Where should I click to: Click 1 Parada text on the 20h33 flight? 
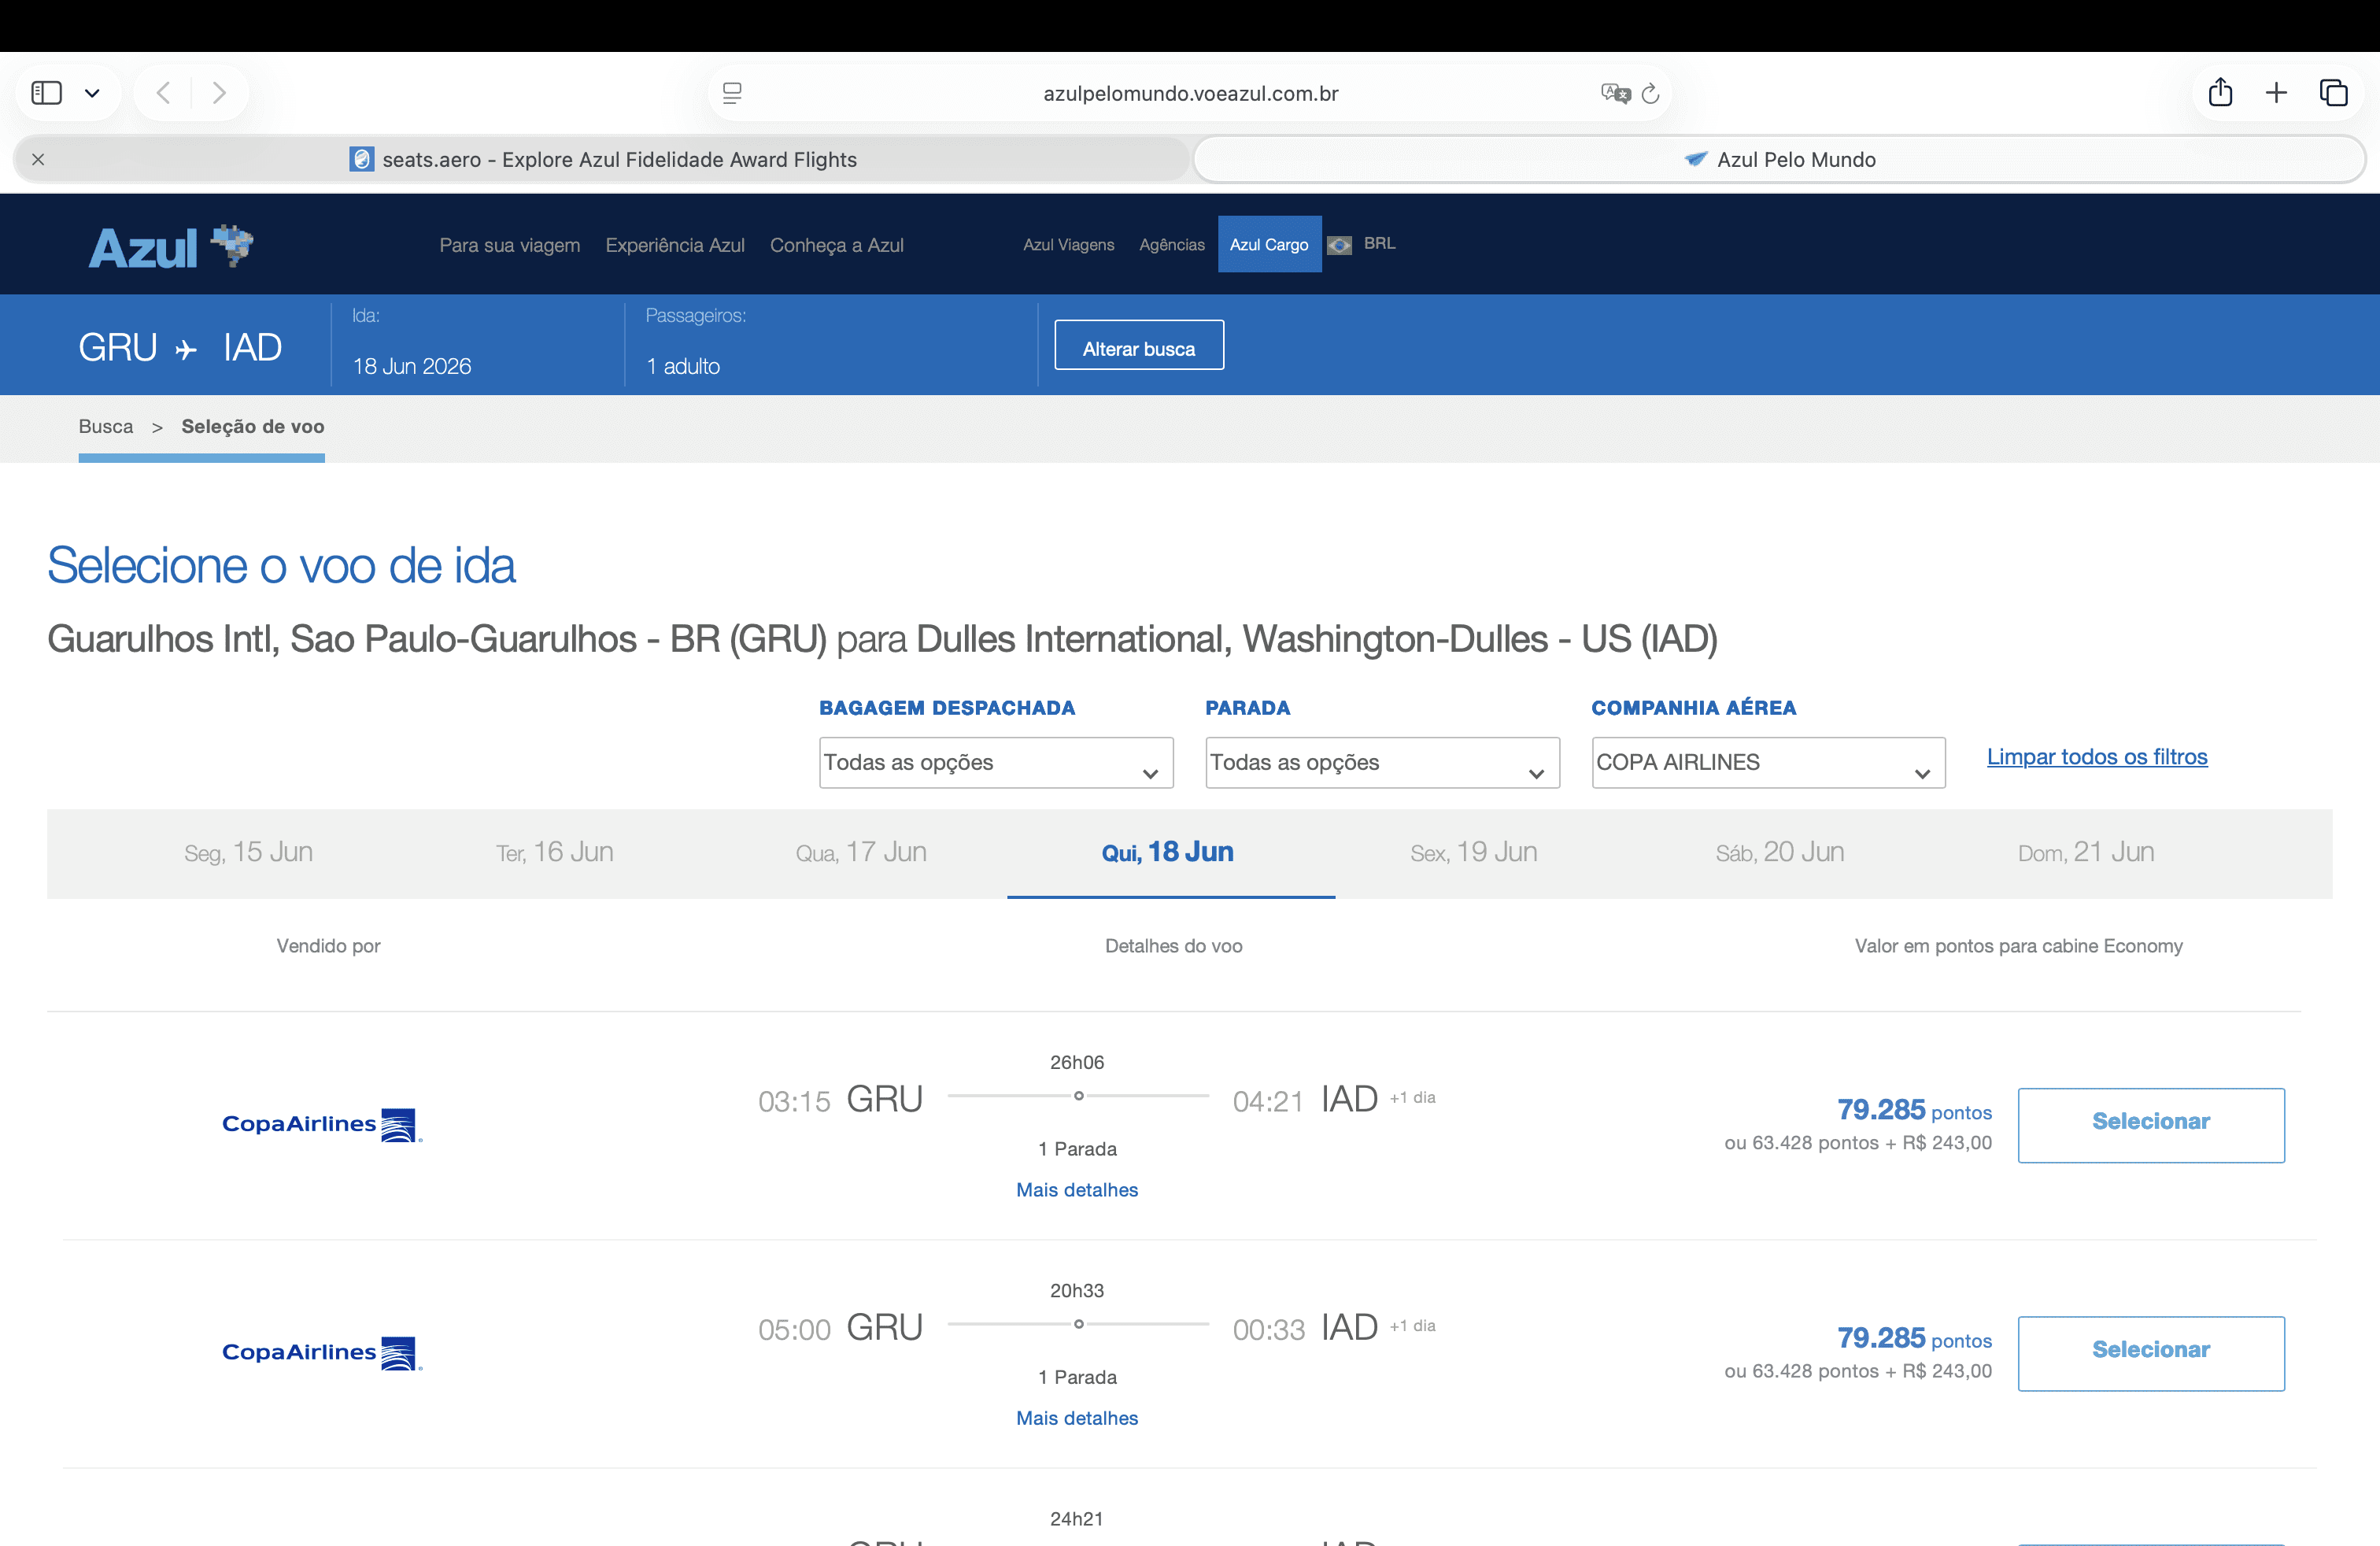1077,1377
